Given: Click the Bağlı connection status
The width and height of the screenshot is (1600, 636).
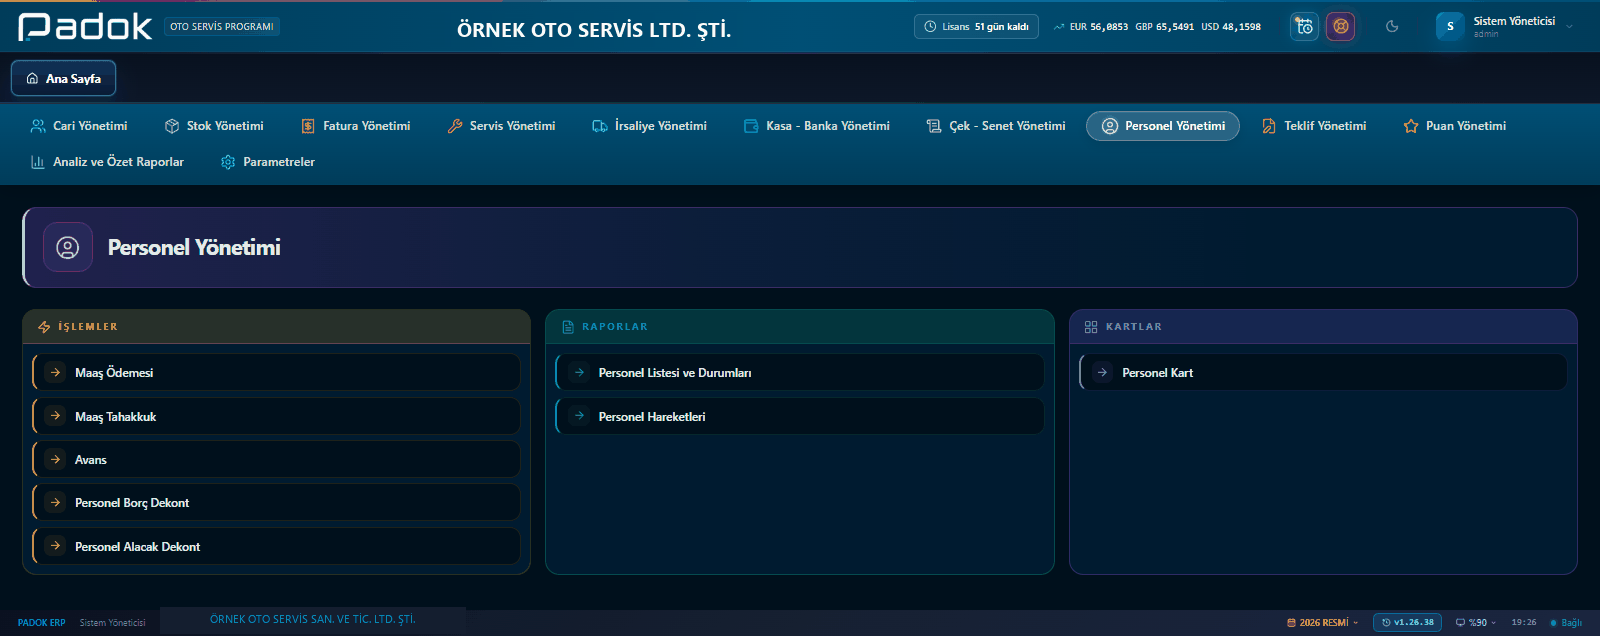Looking at the screenshot, I should pos(1566,622).
